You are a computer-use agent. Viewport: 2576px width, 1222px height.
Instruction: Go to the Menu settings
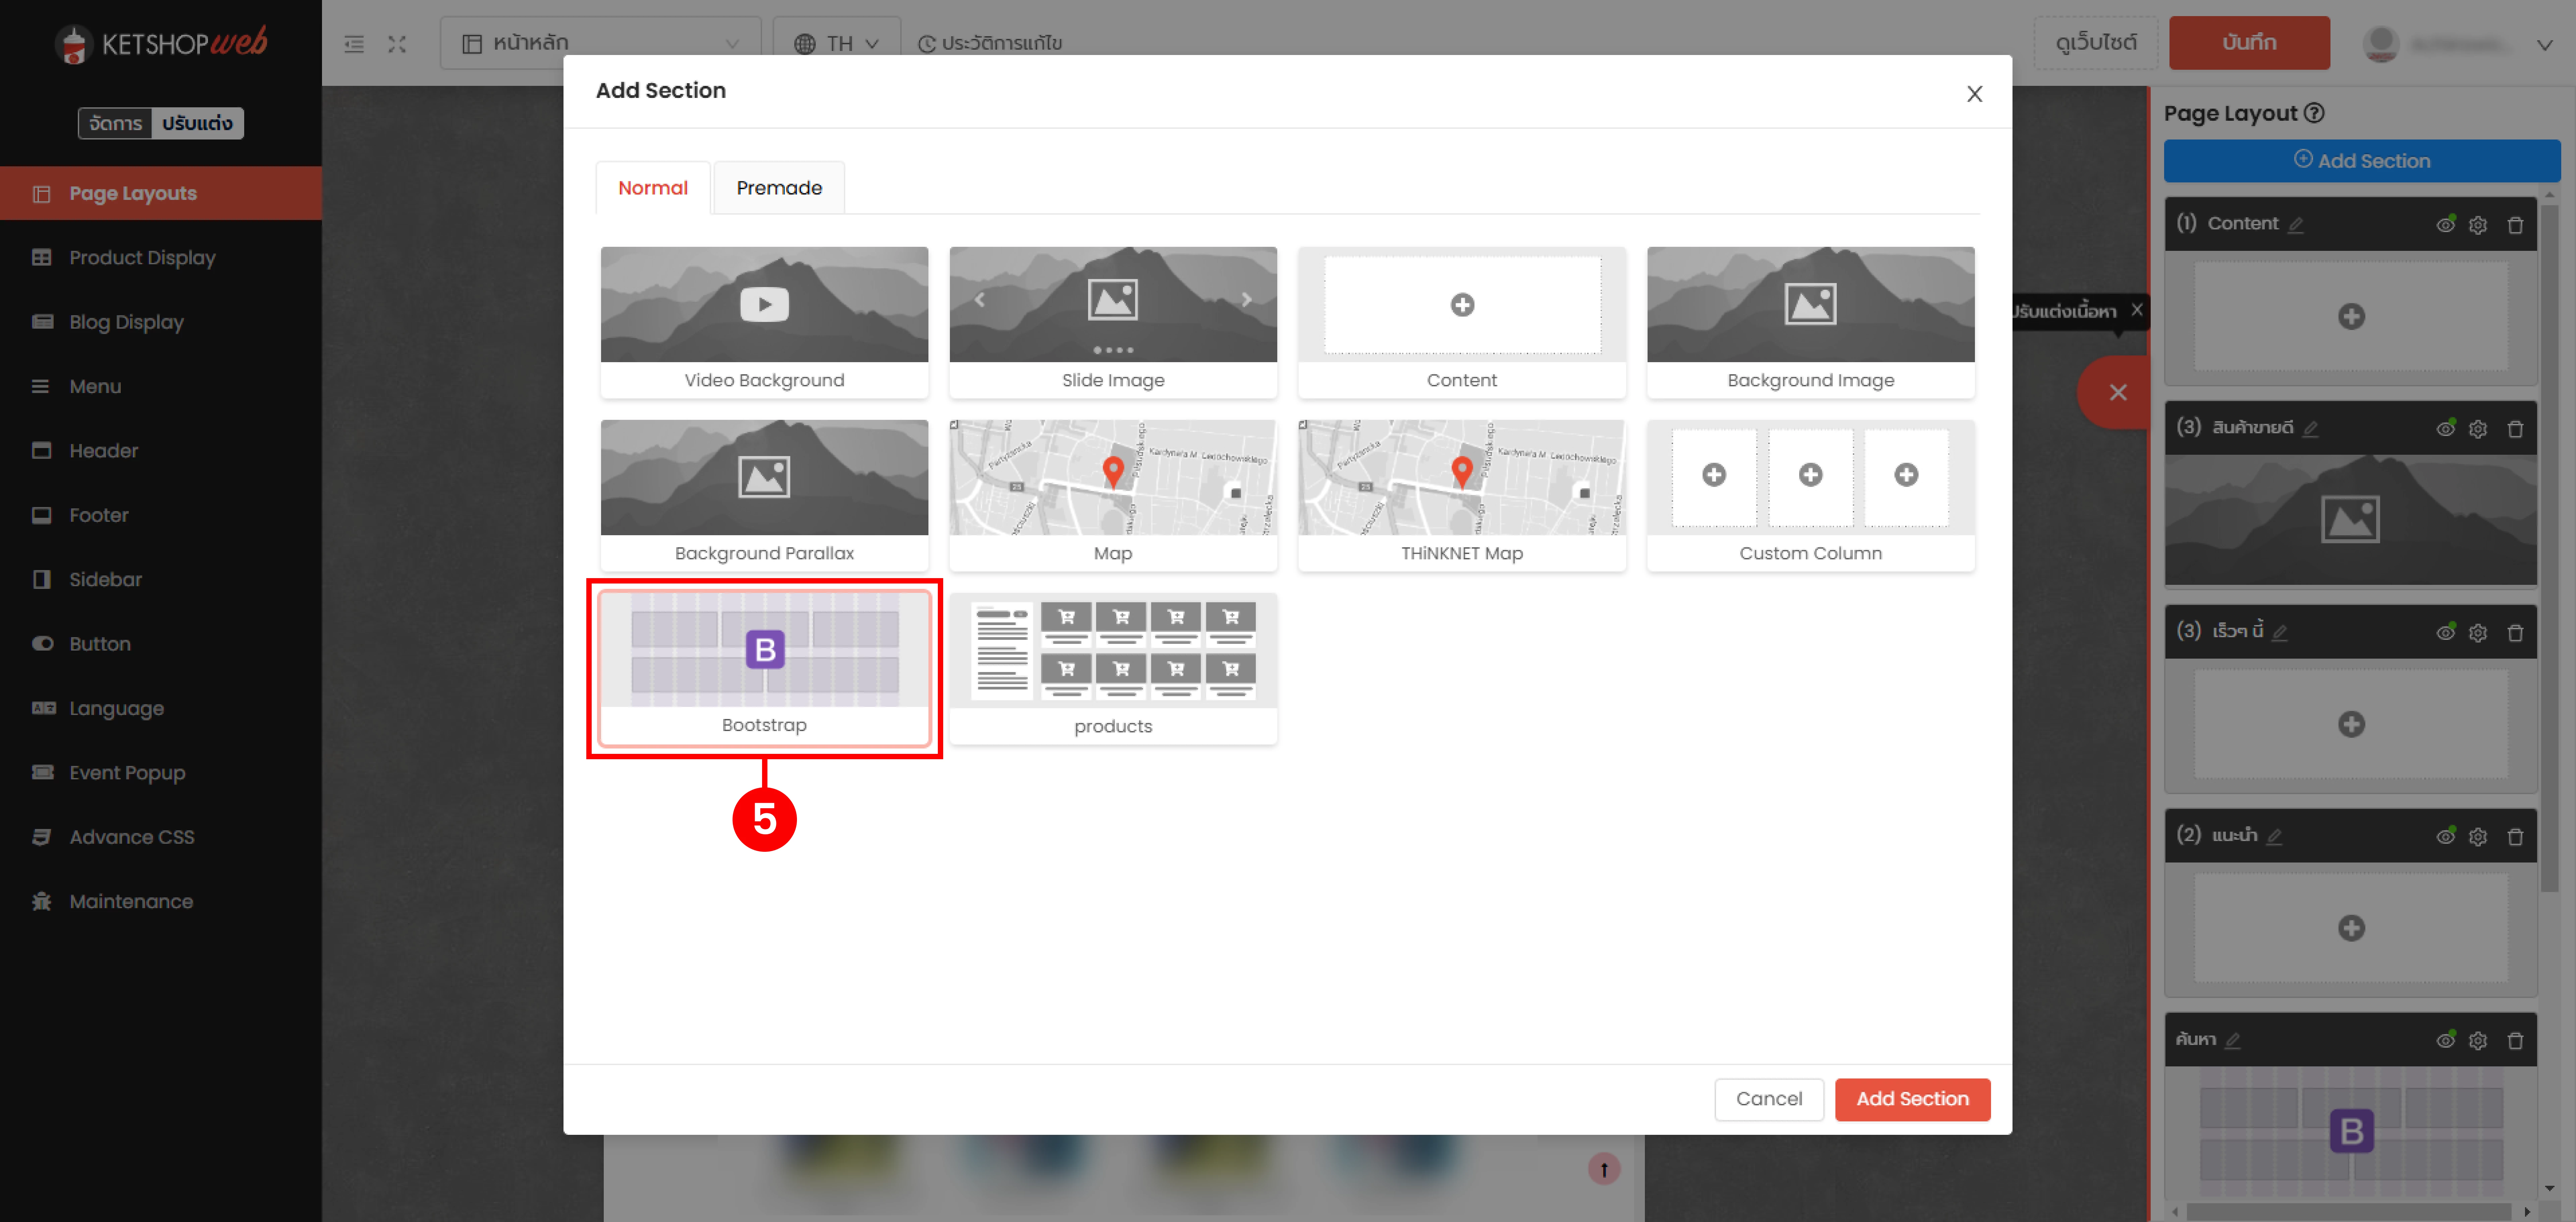pyautogui.click(x=161, y=386)
